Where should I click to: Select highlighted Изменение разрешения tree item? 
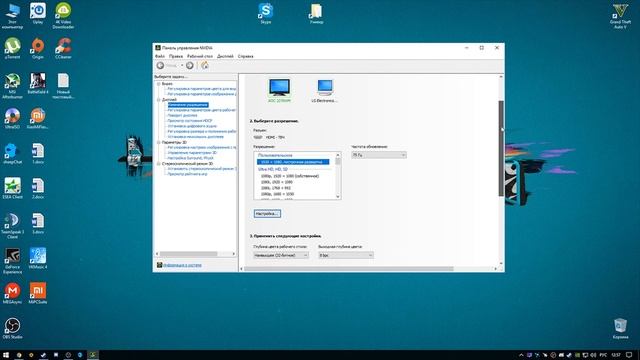[x=188, y=105]
